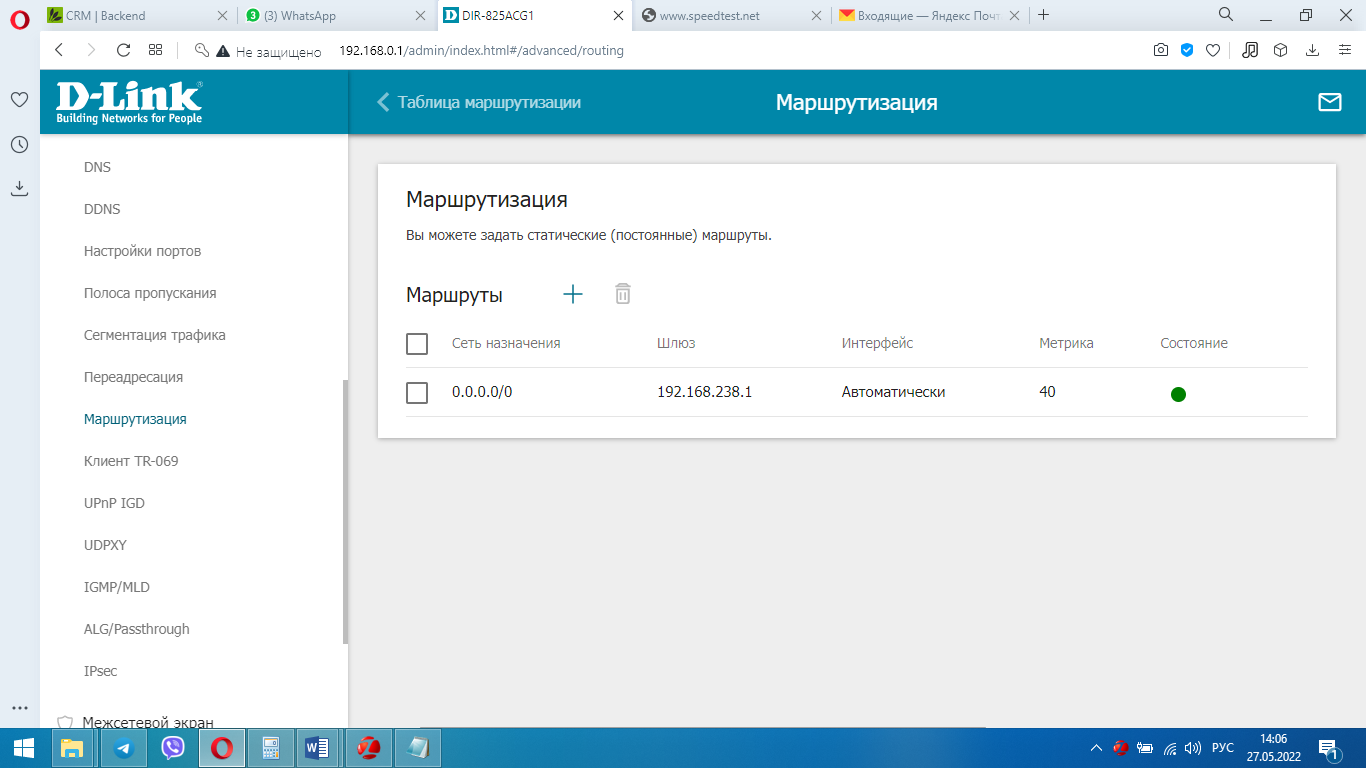Viewport: 1366px width, 768px height.
Task: Click the Автоматически interface cell
Action: (x=893, y=392)
